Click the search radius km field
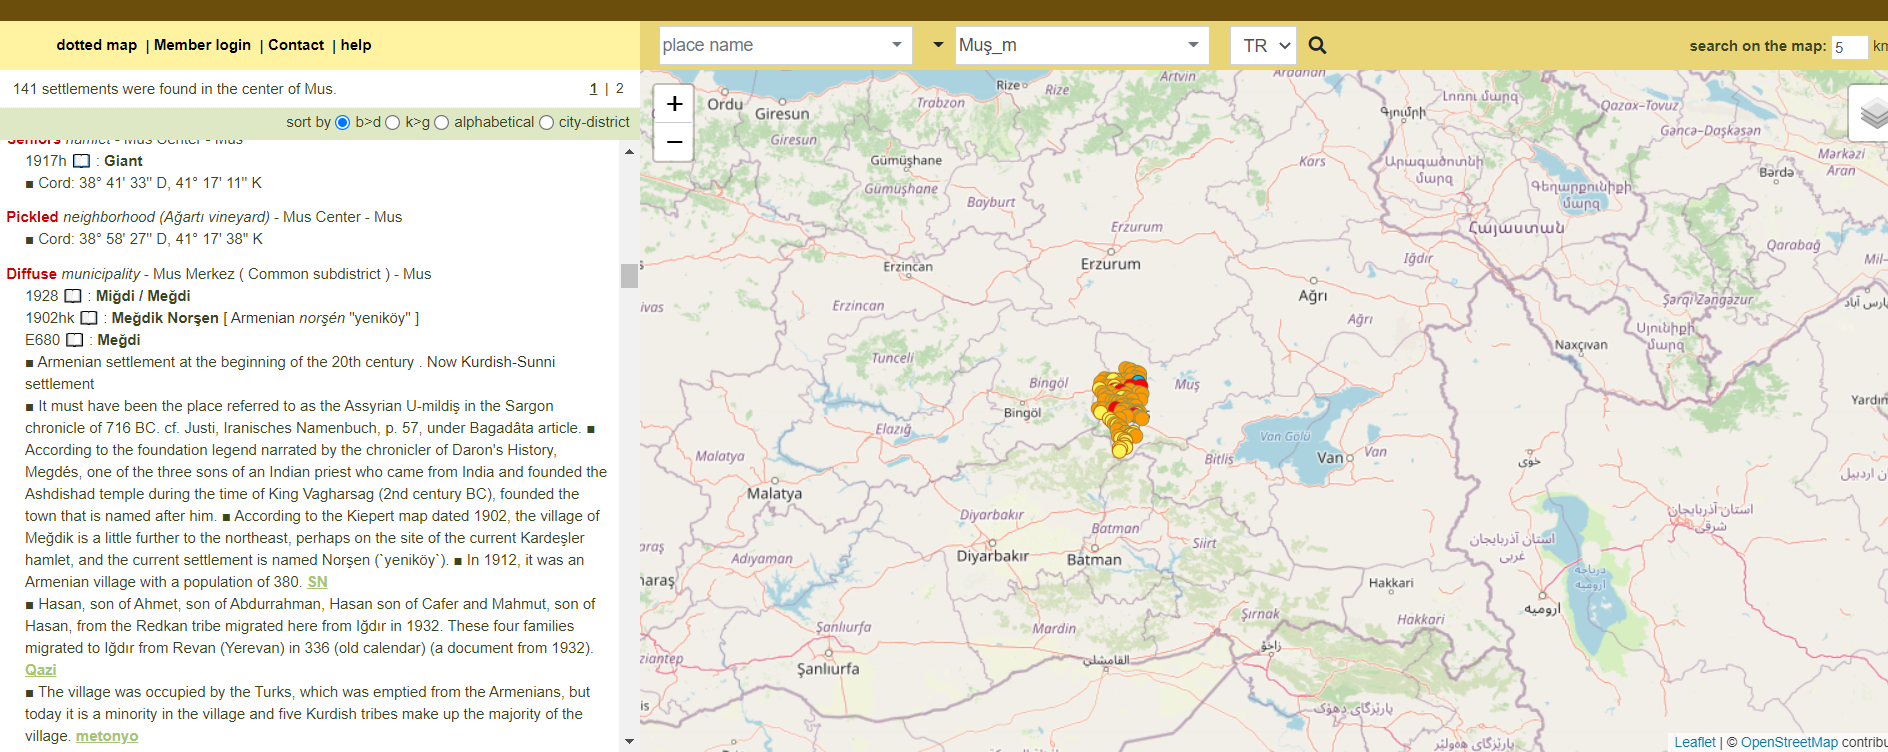Viewport: 1888px width, 752px height. tap(1848, 47)
